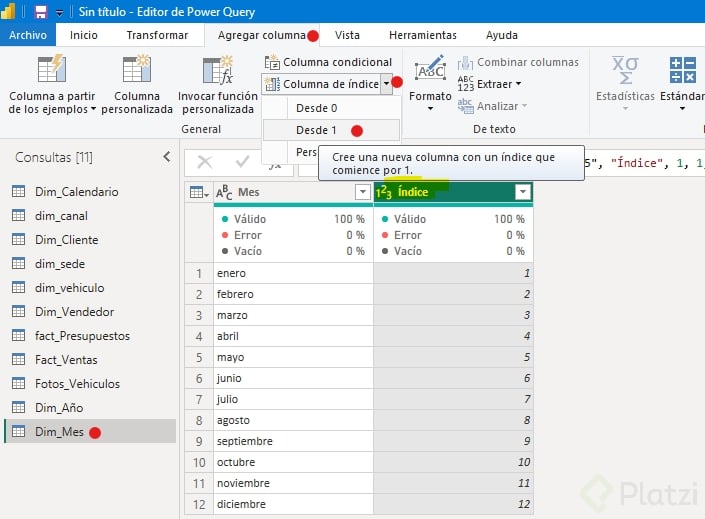Choose Desde 1 from index menu
Screen dimensions: 705x519
[331, 130]
